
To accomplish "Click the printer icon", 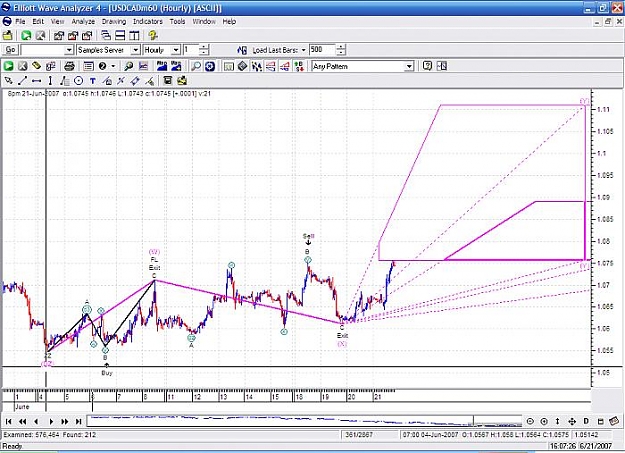I will click(x=69, y=66).
